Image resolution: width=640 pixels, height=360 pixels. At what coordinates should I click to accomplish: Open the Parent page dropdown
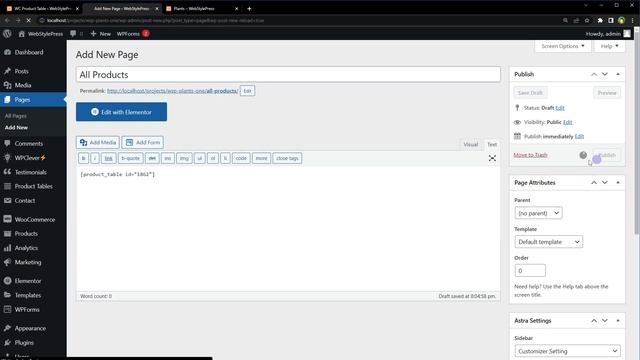538,213
